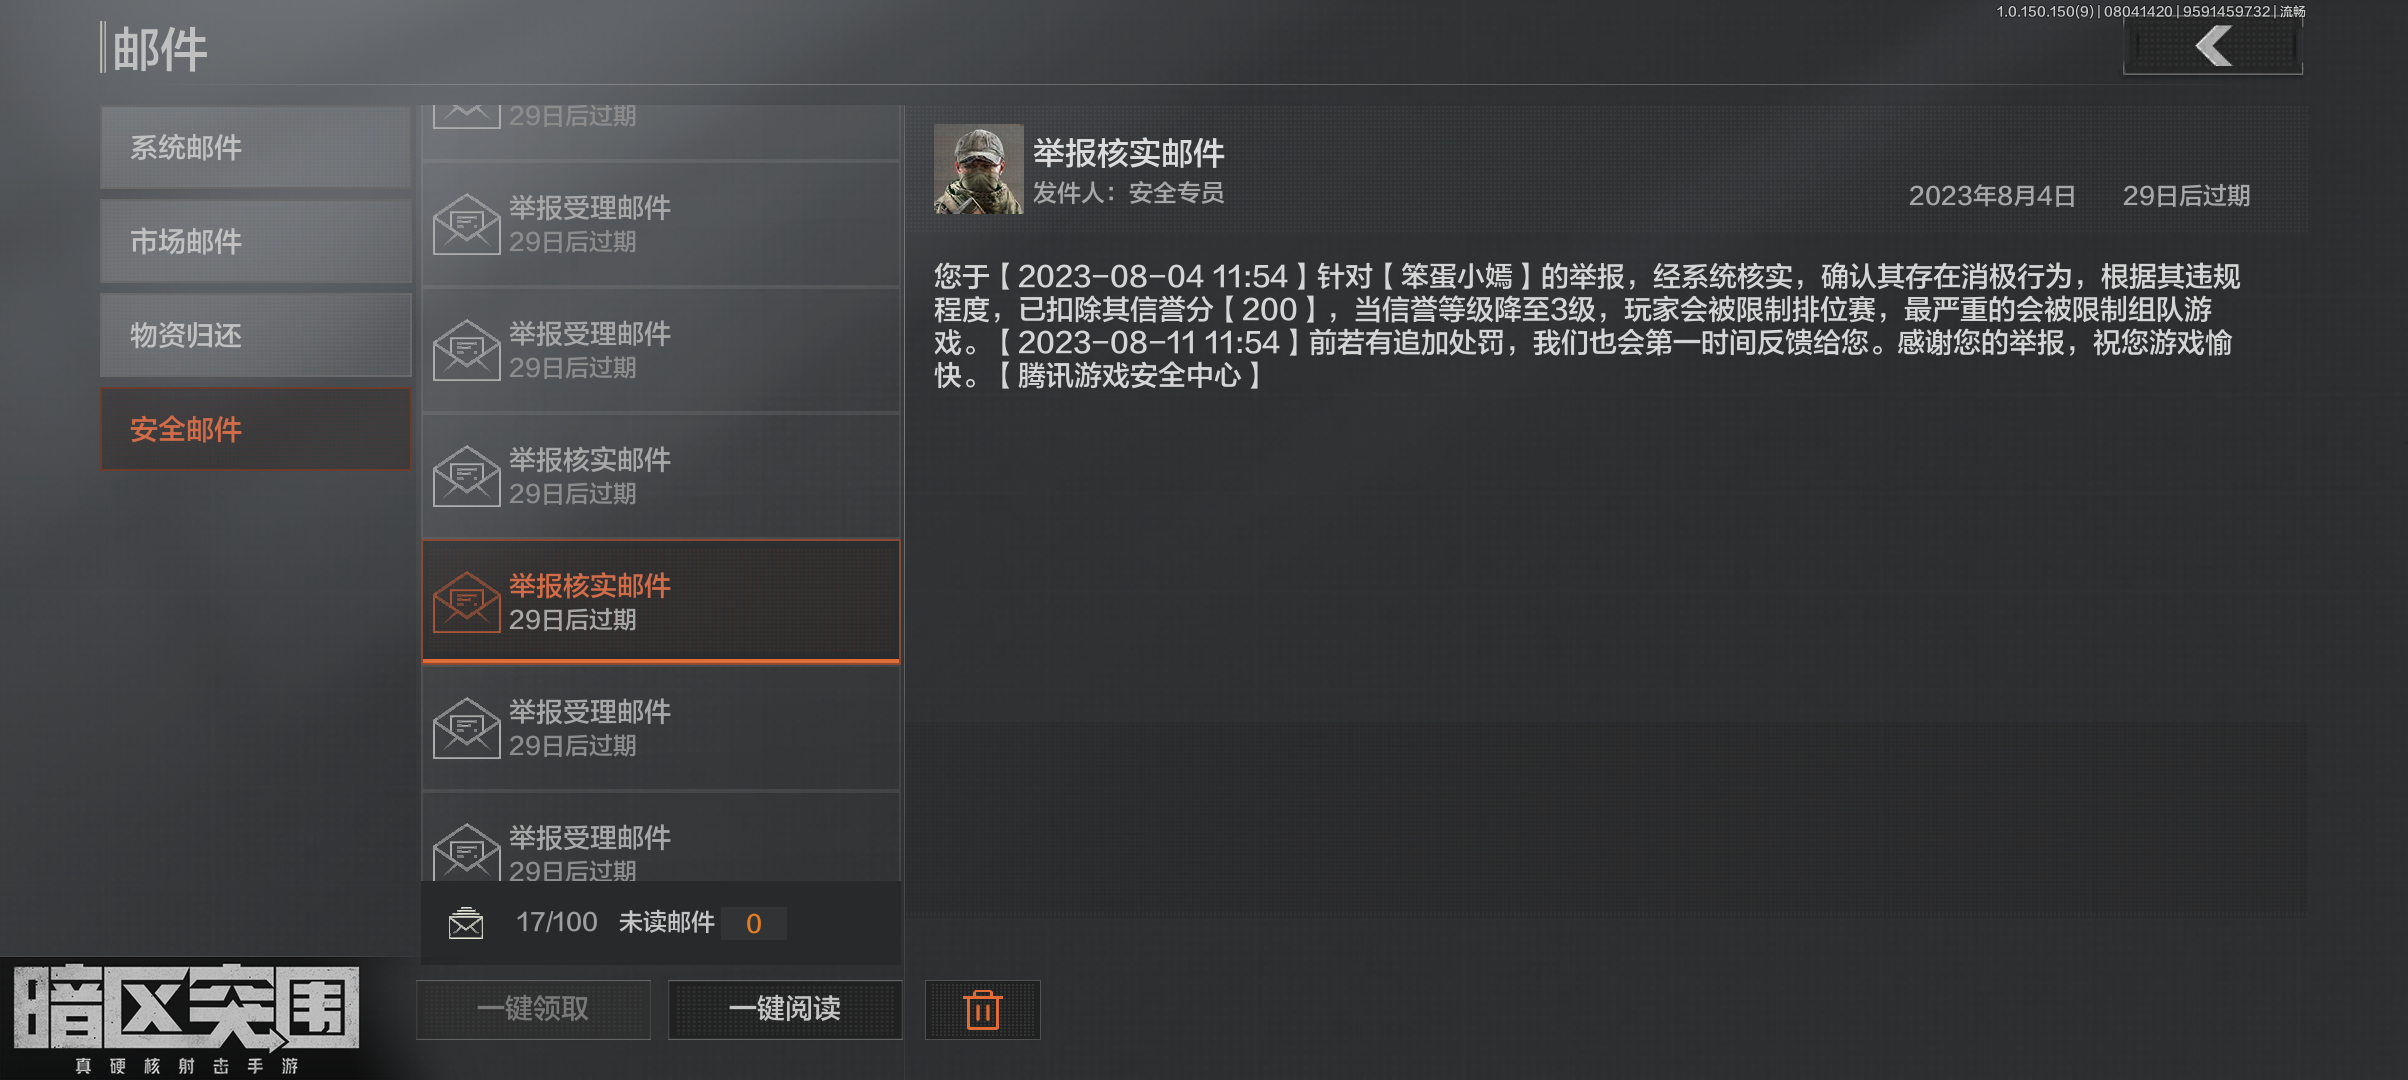Image resolution: width=2408 pixels, height=1080 pixels.
Task: Click the selected 举报核实邮件 envelope icon
Action: [466, 602]
